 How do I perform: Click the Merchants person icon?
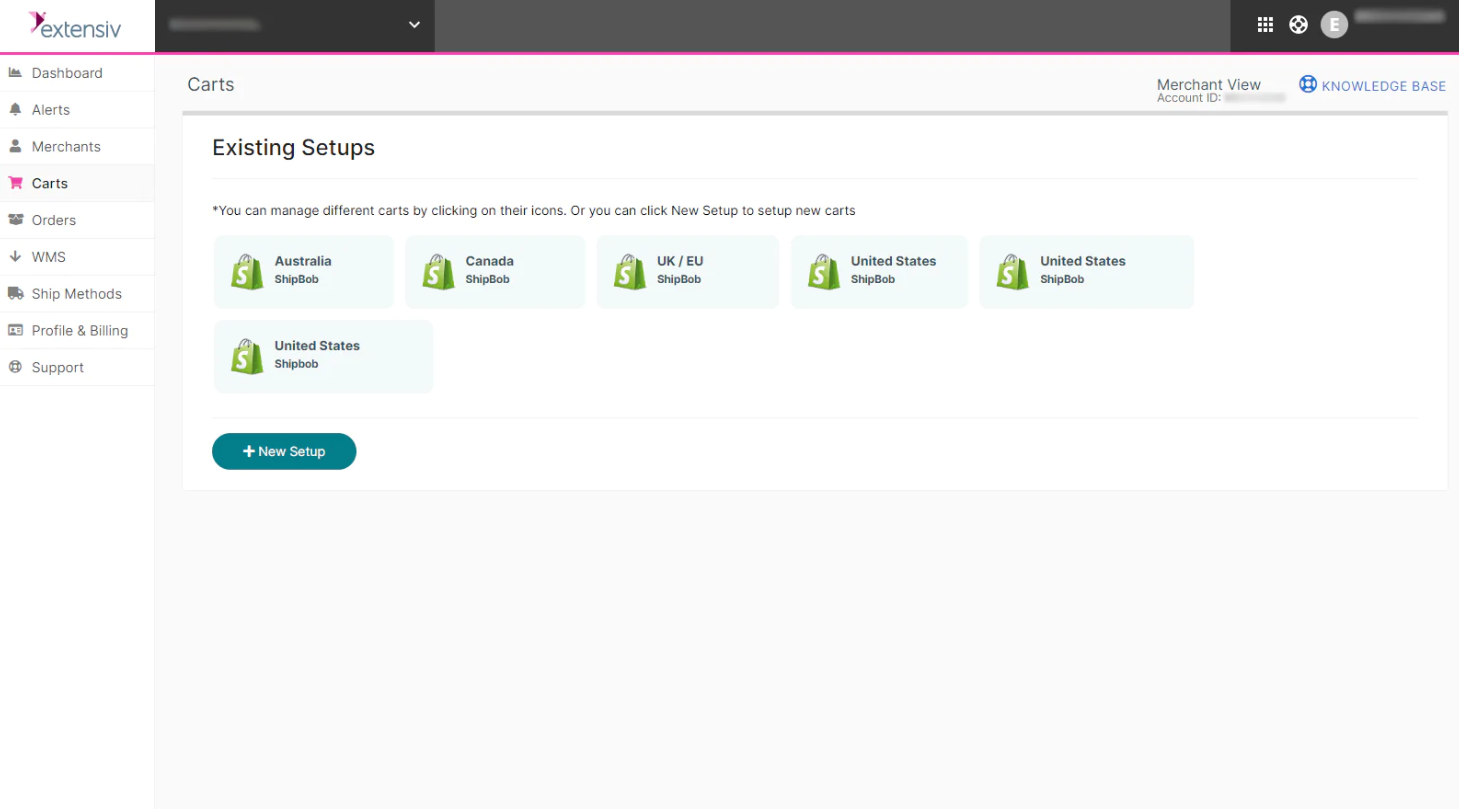(16, 145)
